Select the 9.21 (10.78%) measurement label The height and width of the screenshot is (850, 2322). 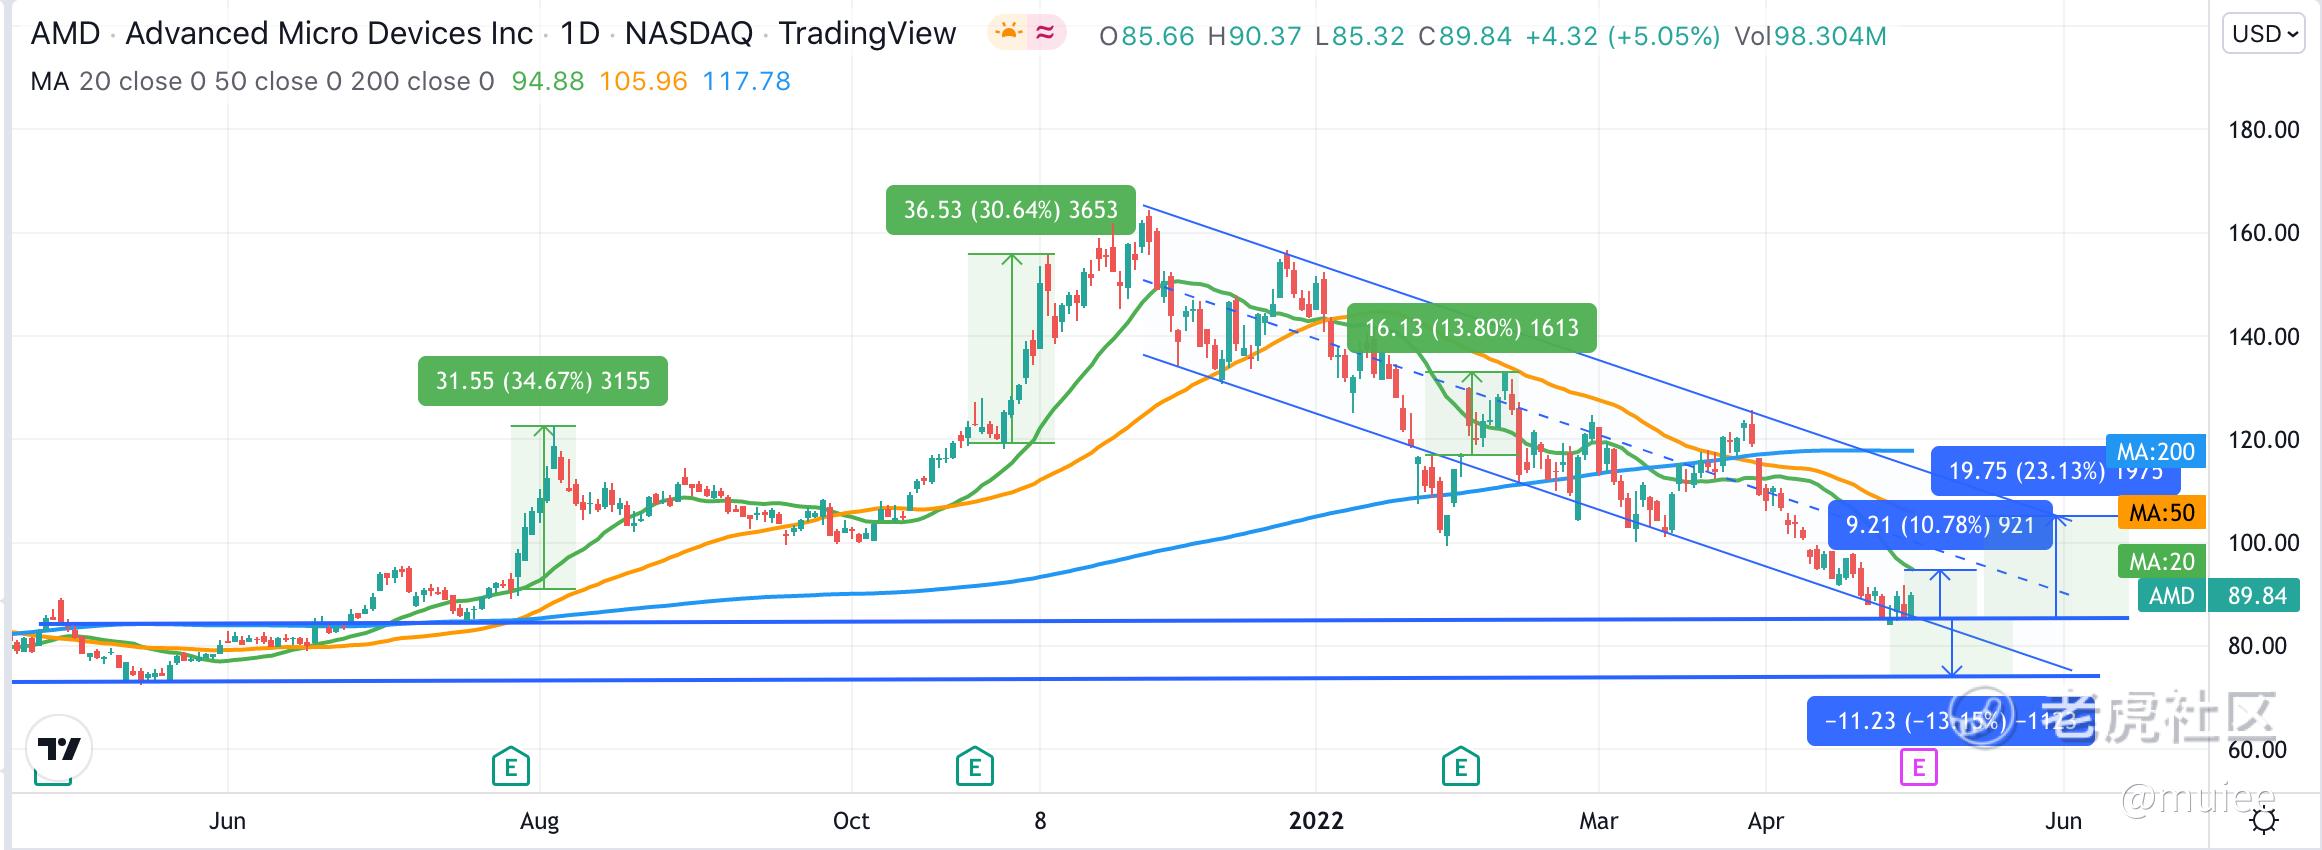pos(1940,525)
